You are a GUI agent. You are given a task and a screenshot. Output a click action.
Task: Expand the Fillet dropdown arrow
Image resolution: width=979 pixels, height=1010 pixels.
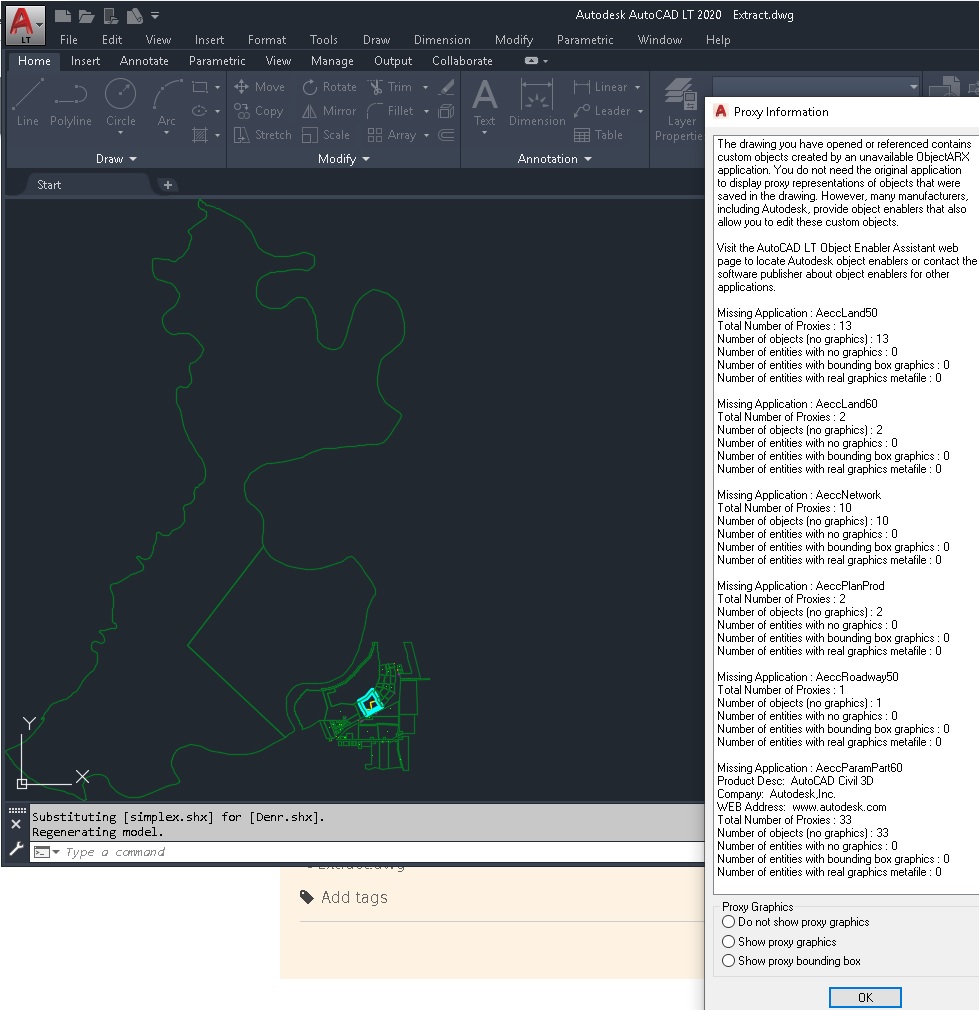[426, 111]
